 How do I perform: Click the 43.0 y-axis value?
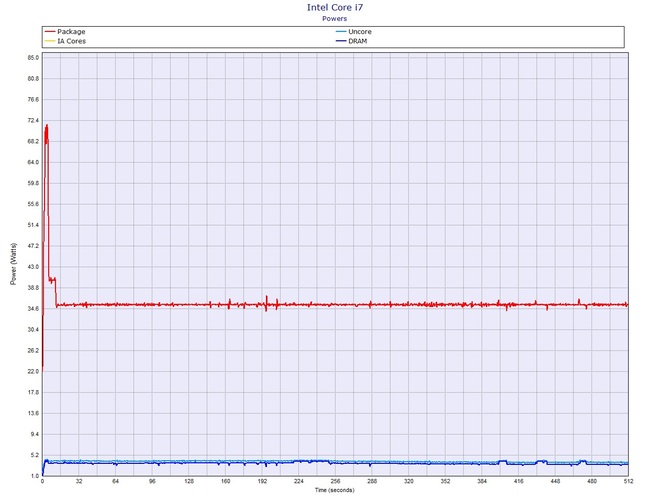33,267
